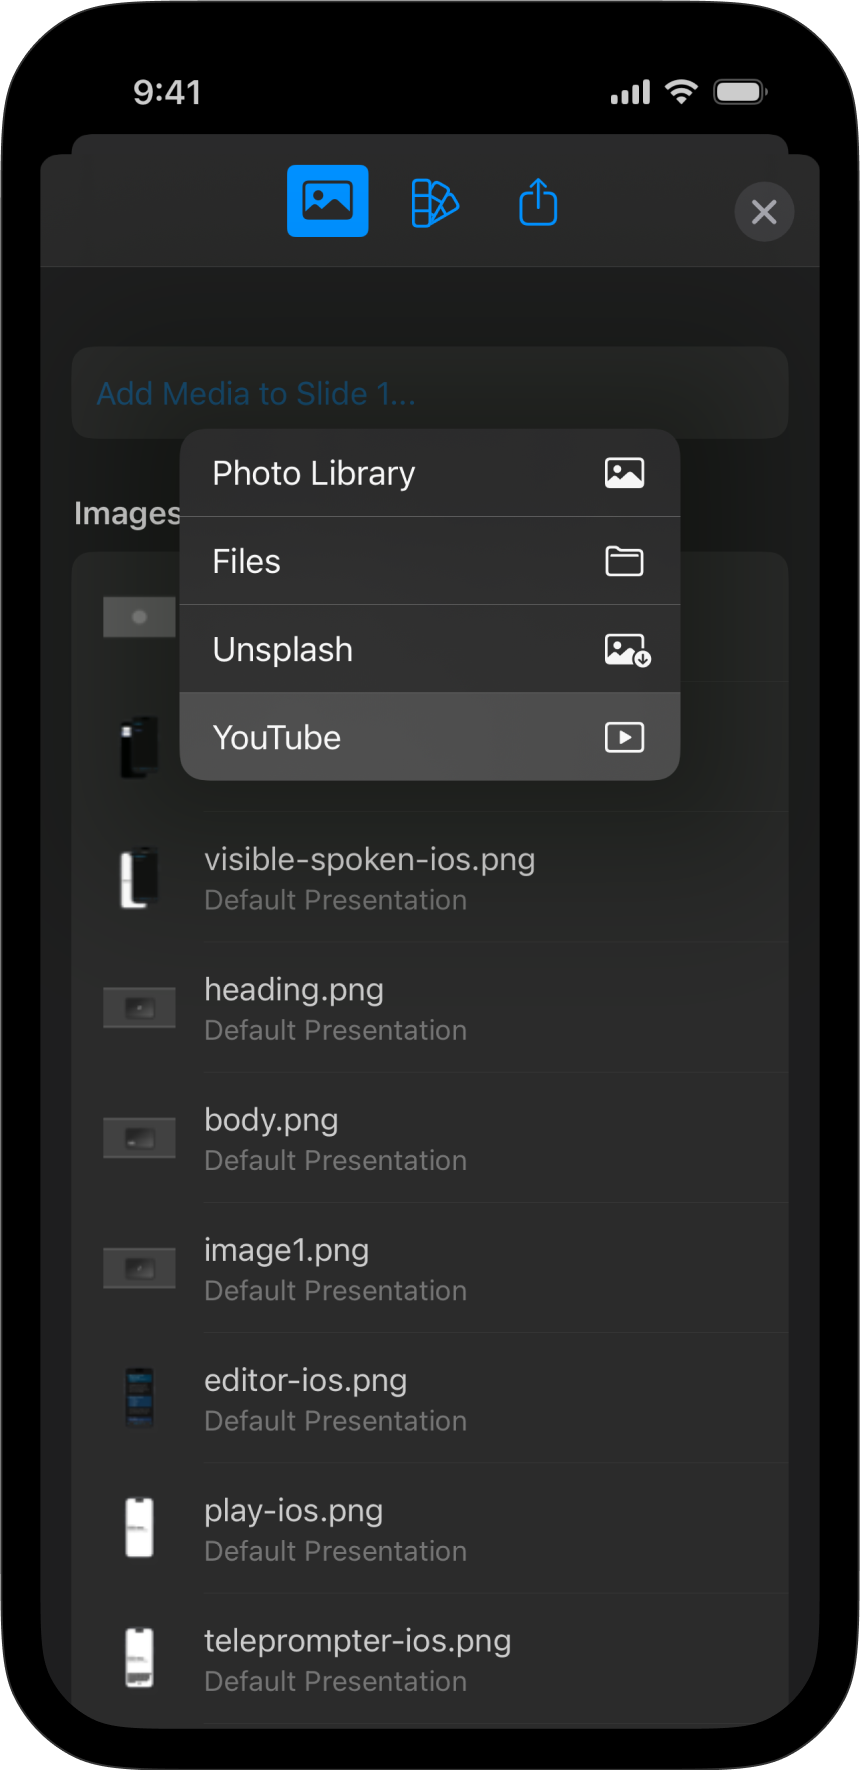Image resolution: width=860 pixels, height=1770 pixels.
Task: Tap the YouTube play icon
Action: [x=625, y=737]
